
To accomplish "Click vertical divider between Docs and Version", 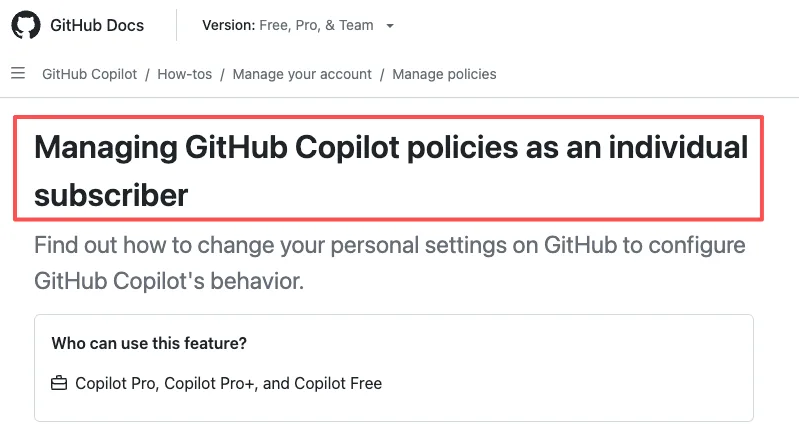I will [x=176, y=25].
